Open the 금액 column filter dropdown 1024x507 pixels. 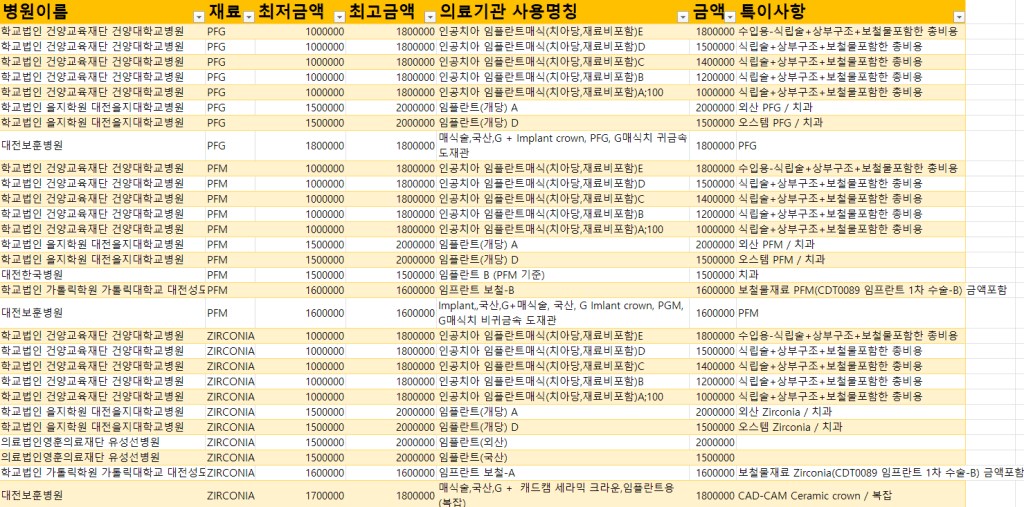coord(730,18)
